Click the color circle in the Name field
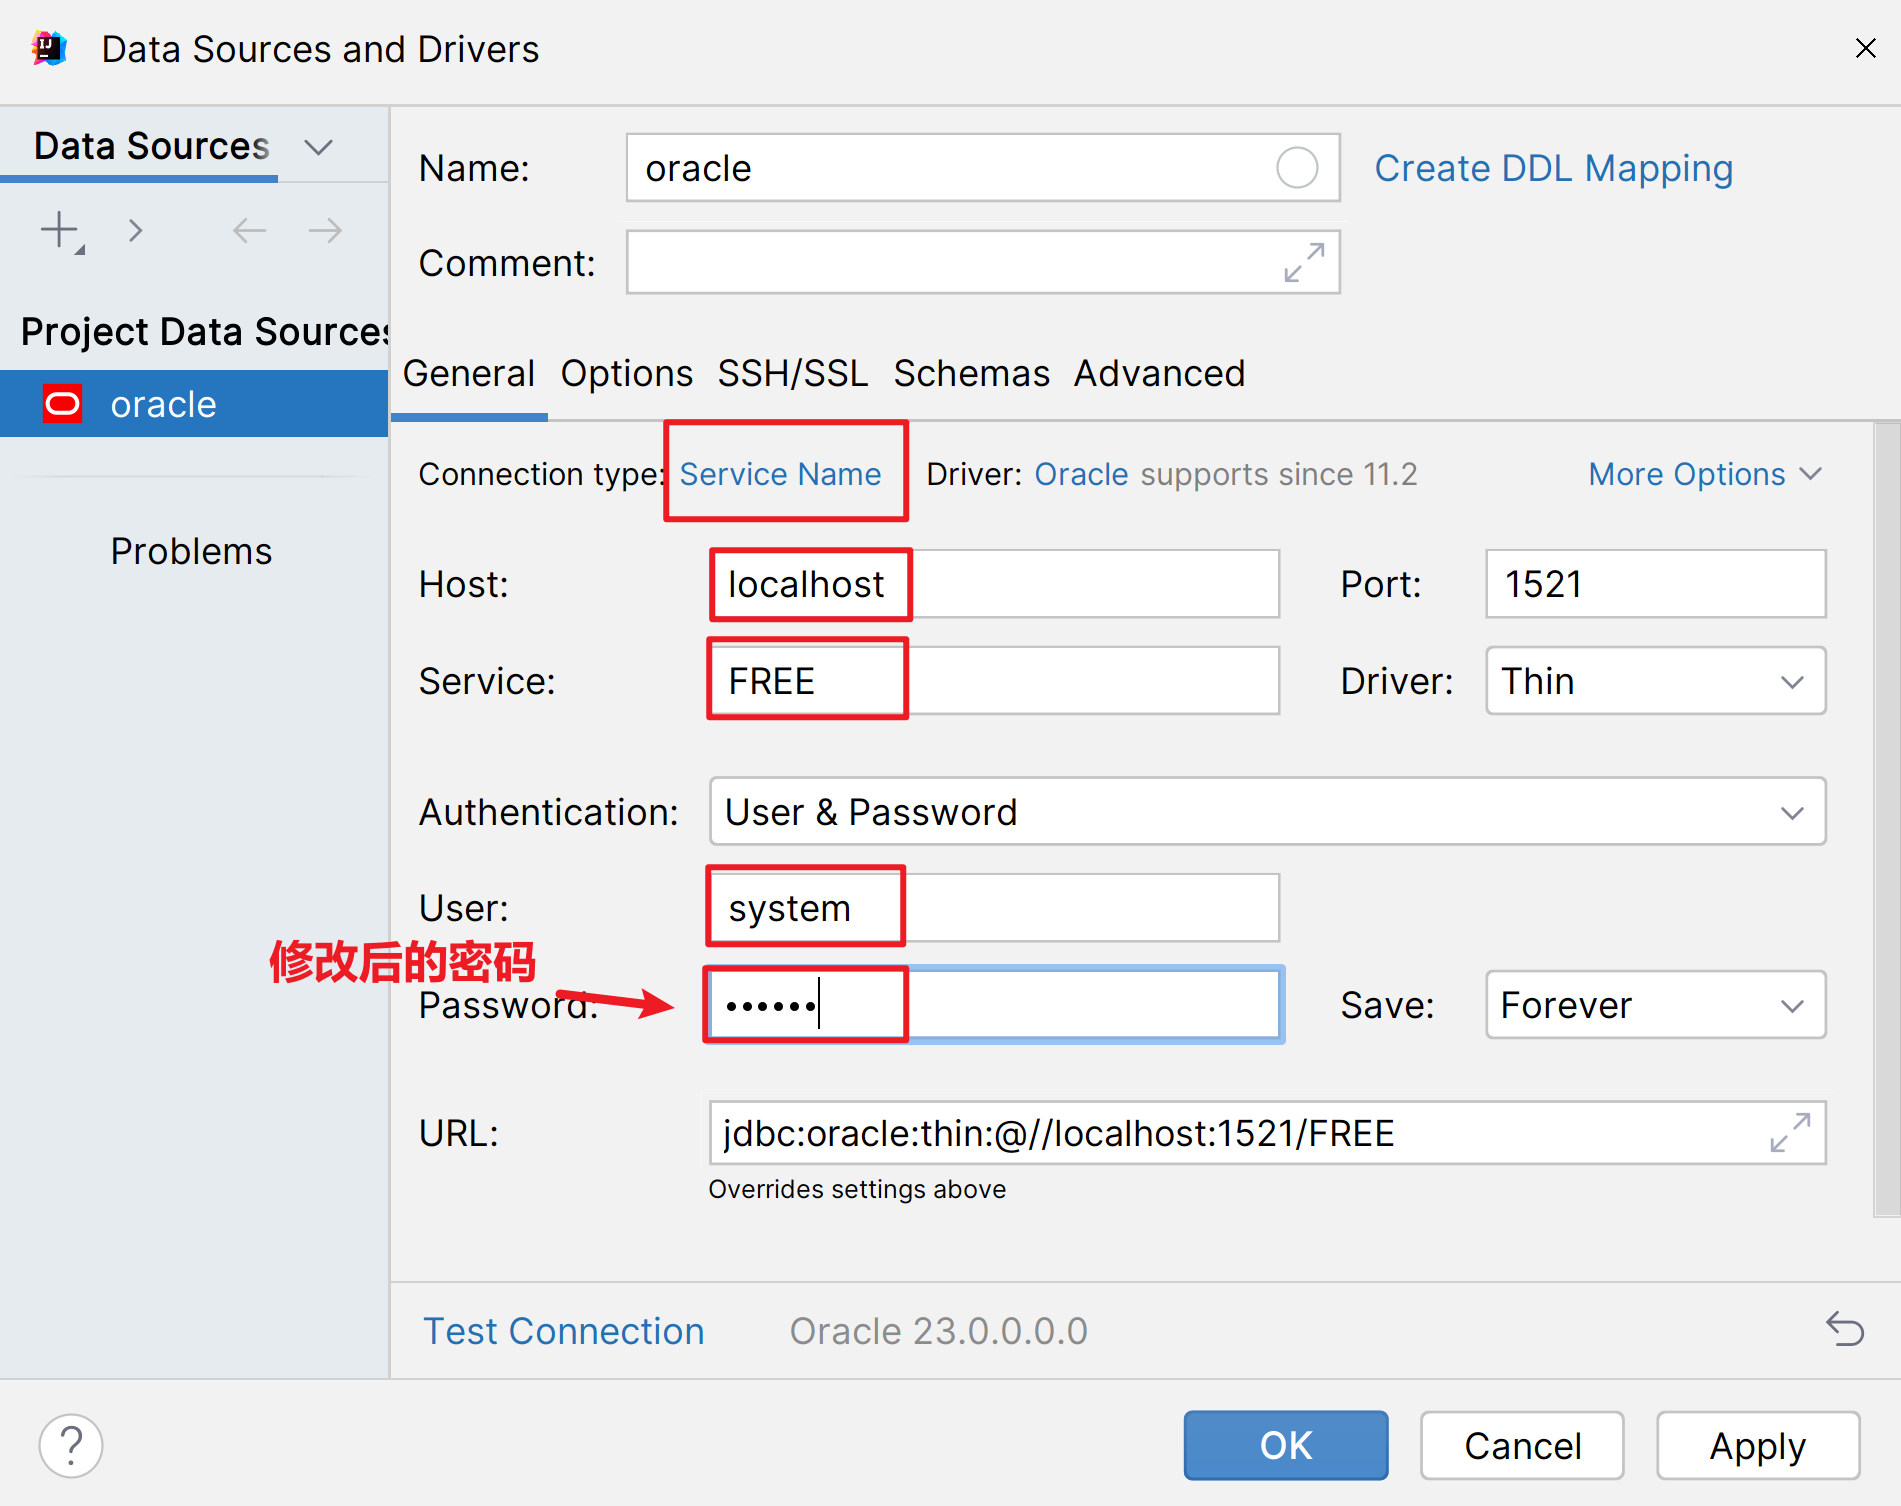 point(1297,168)
